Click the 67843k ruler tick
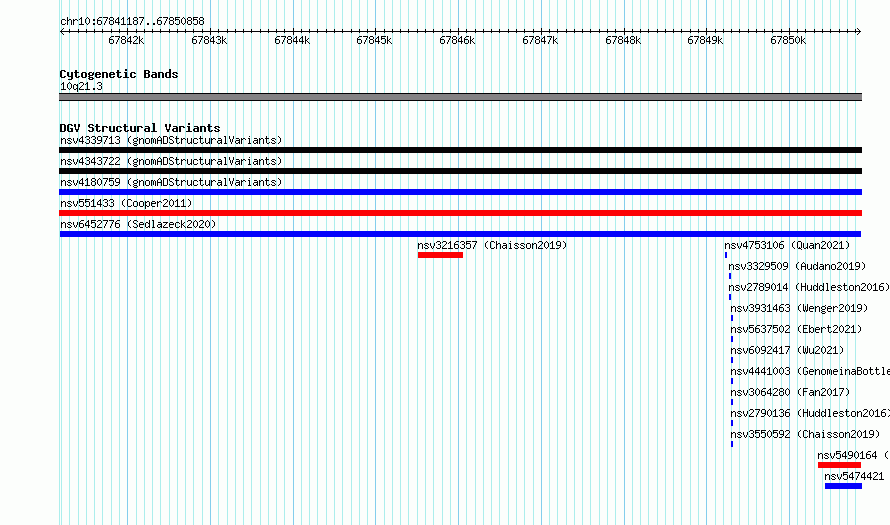This screenshot has height=525, width=890. coord(209,40)
